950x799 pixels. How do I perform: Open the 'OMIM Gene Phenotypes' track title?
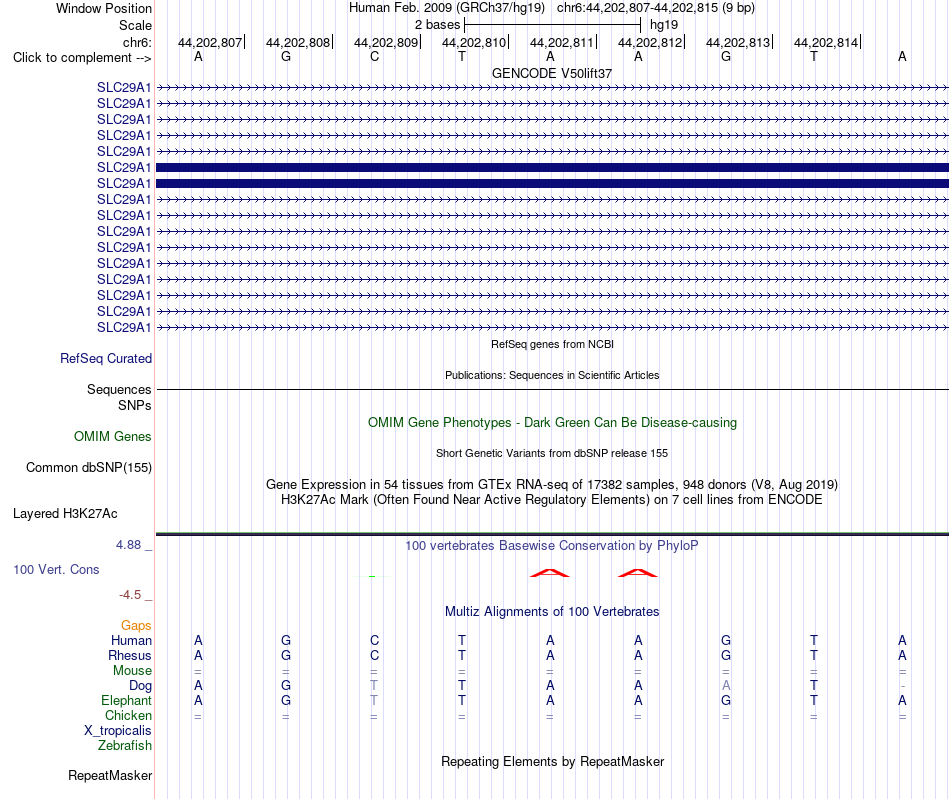552,423
